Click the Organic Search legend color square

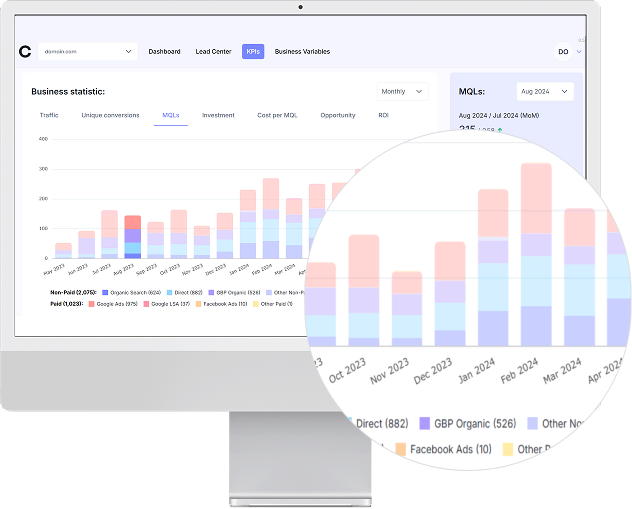105,292
